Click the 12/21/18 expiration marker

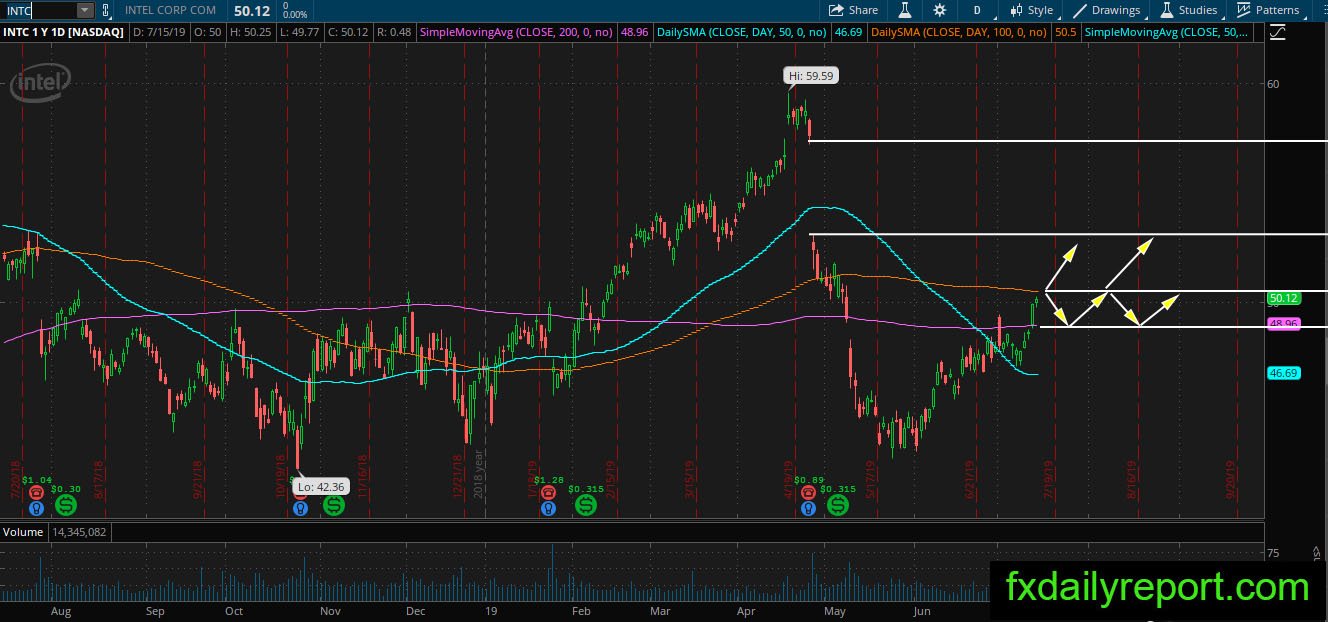click(x=455, y=478)
